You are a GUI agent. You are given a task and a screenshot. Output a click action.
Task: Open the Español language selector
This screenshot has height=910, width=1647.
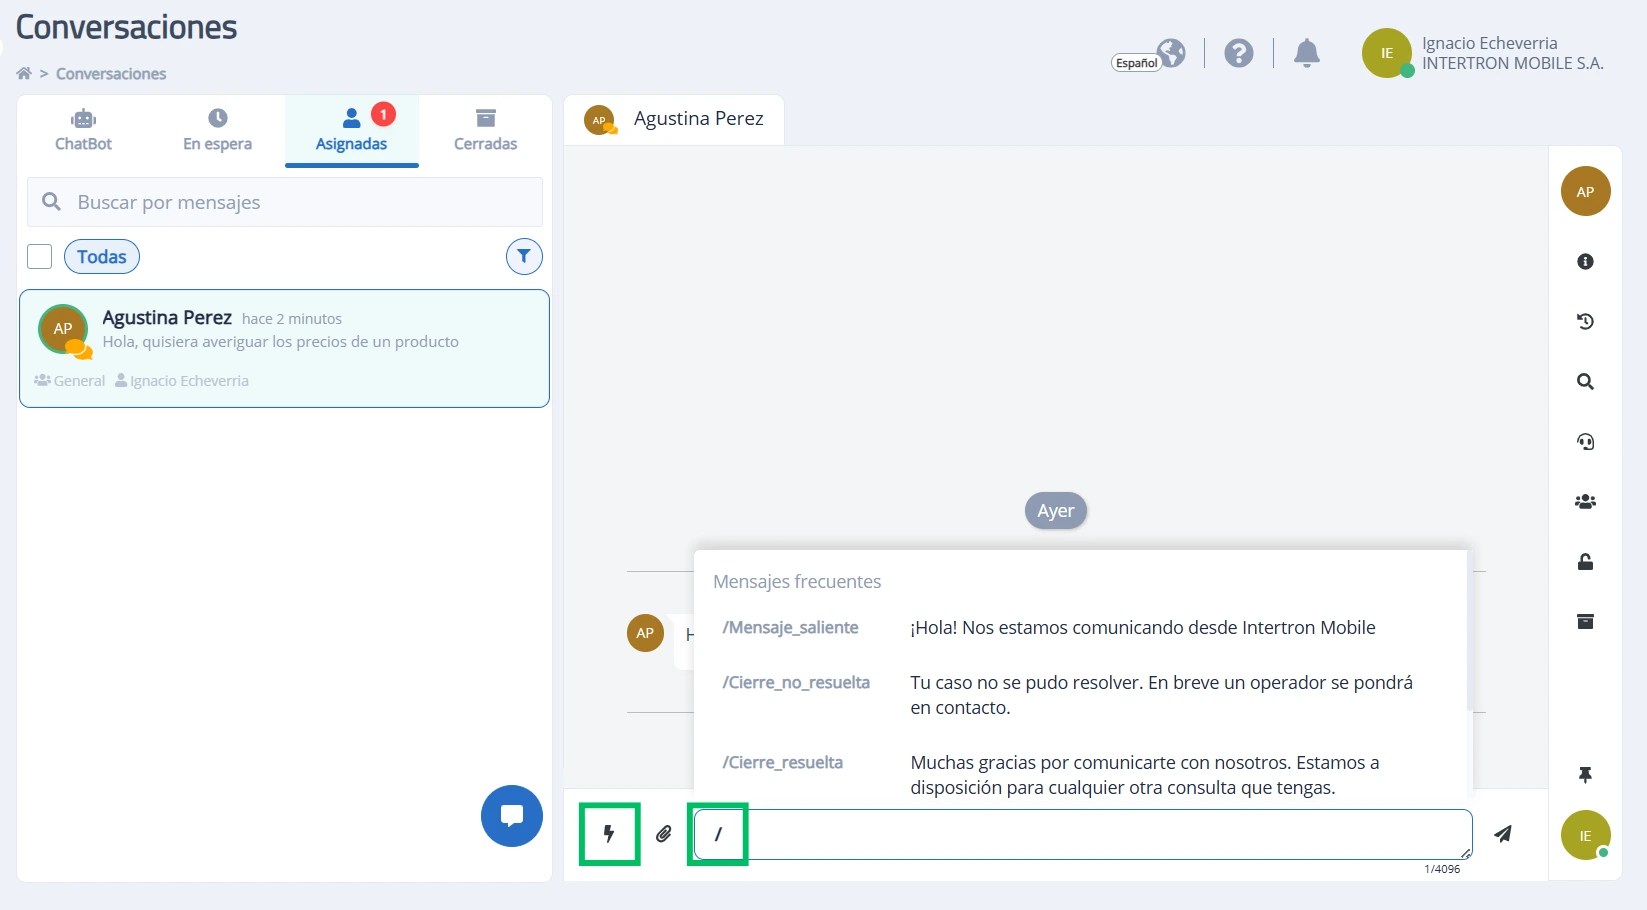pyautogui.click(x=1149, y=55)
